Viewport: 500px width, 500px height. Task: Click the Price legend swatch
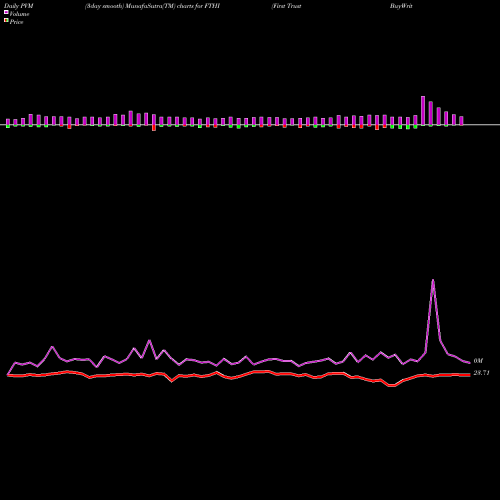click(x=6, y=21)
